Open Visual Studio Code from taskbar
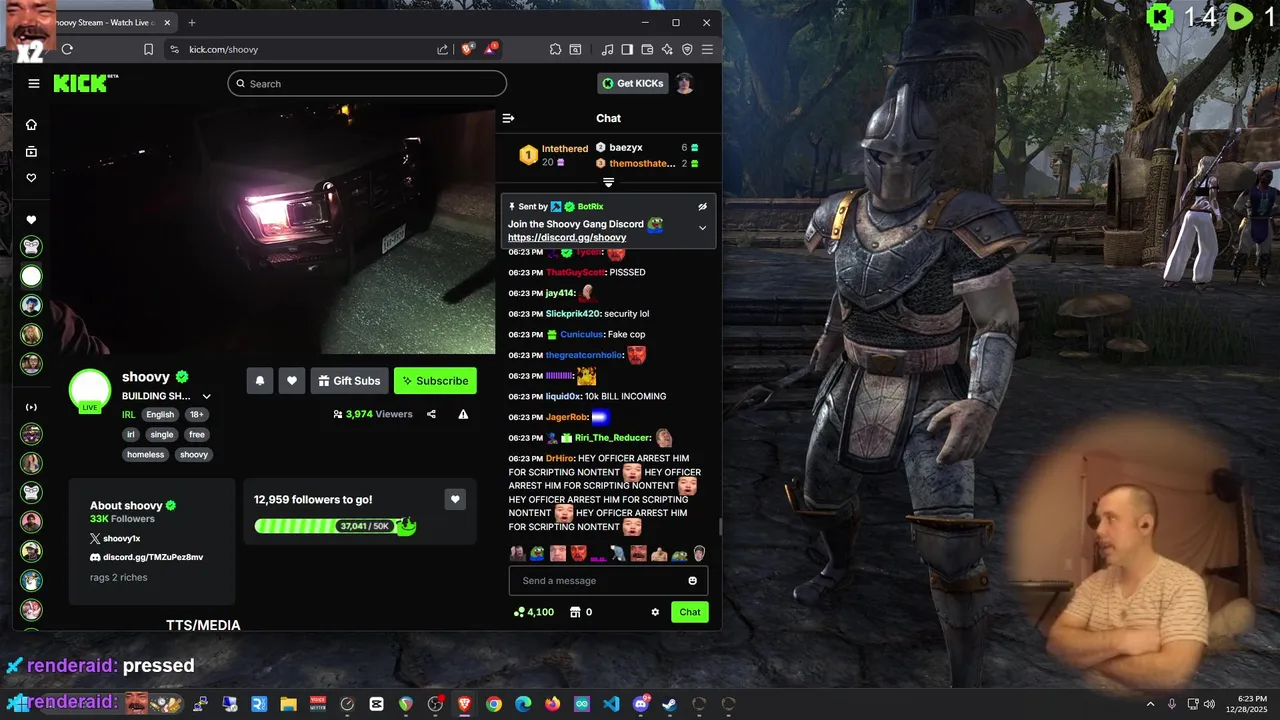Screen dimensions: 1280x720 [611, 704]
